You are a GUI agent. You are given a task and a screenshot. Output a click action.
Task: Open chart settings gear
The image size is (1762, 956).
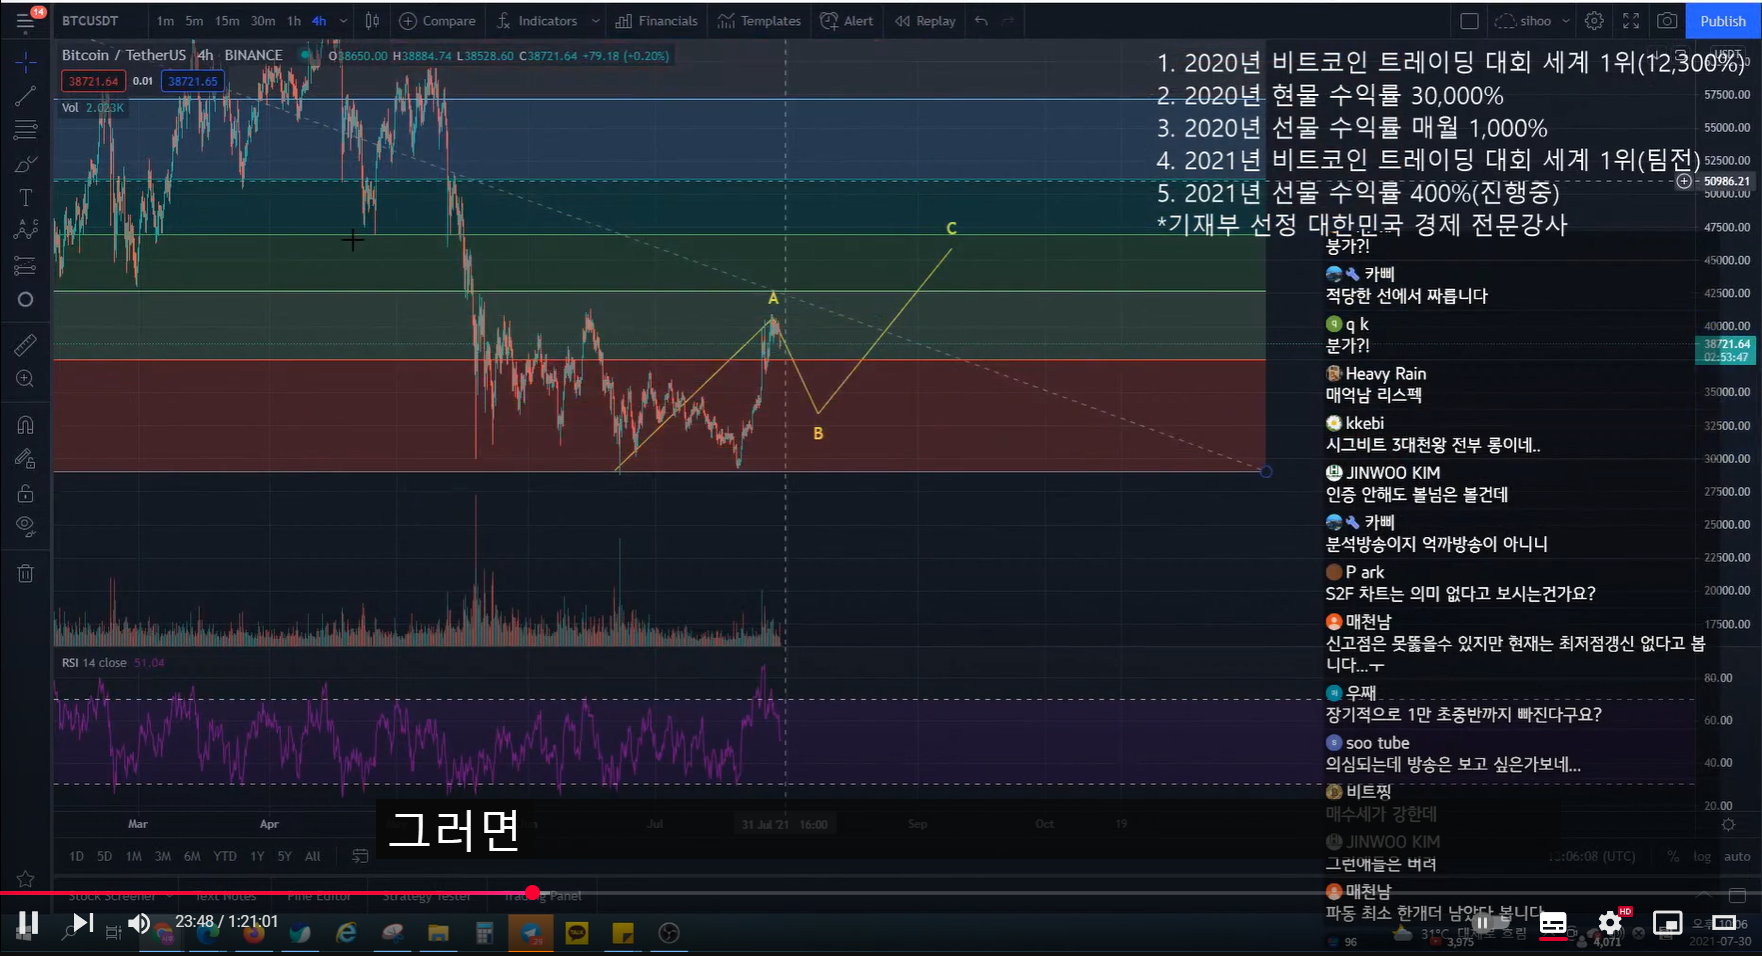point(1594,21)
